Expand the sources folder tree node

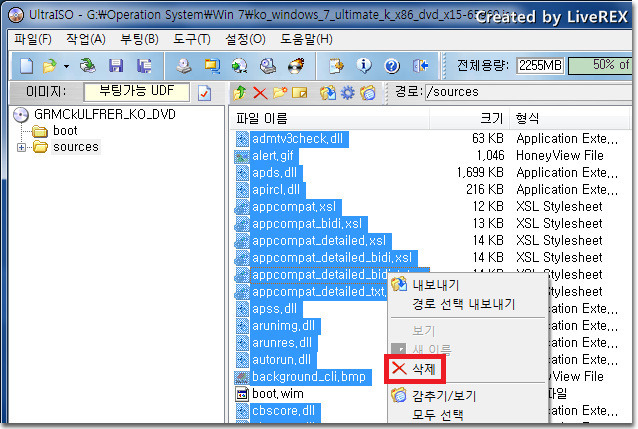[x=21, y=147]
